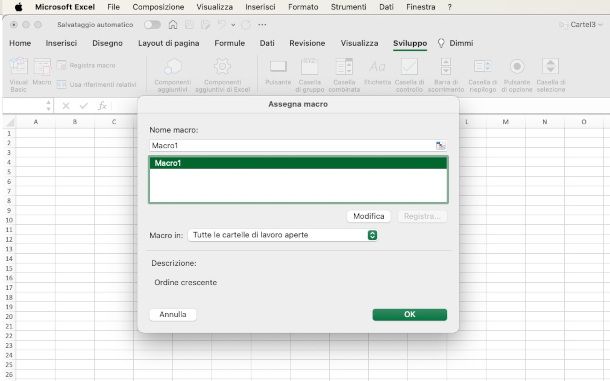Click the fx insert function icon
The width and height of the screenshot is (610, 381).
(102, 106)
